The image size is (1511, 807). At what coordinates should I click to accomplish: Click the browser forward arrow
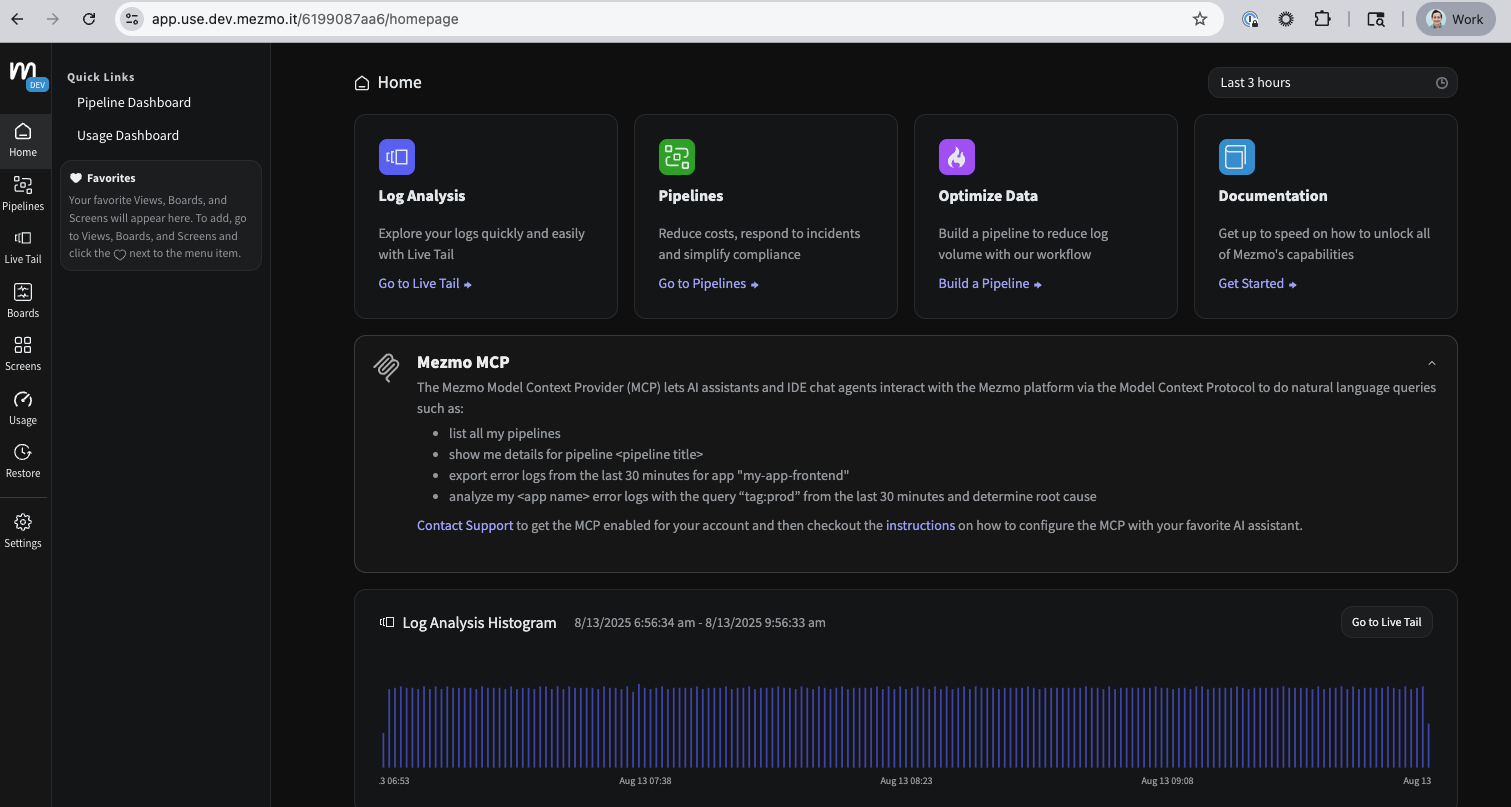53,19
